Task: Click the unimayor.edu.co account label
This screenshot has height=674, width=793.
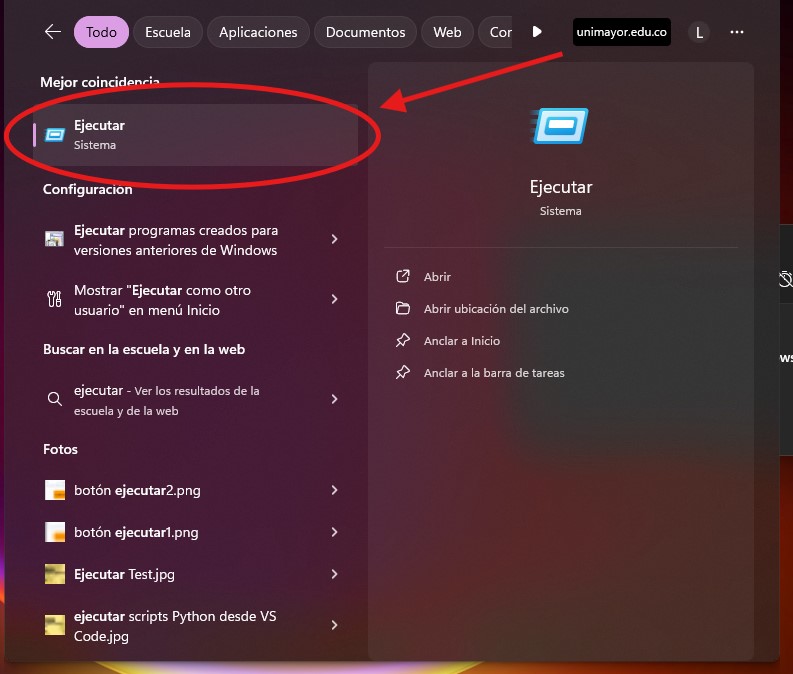Action: coord(622,32)
